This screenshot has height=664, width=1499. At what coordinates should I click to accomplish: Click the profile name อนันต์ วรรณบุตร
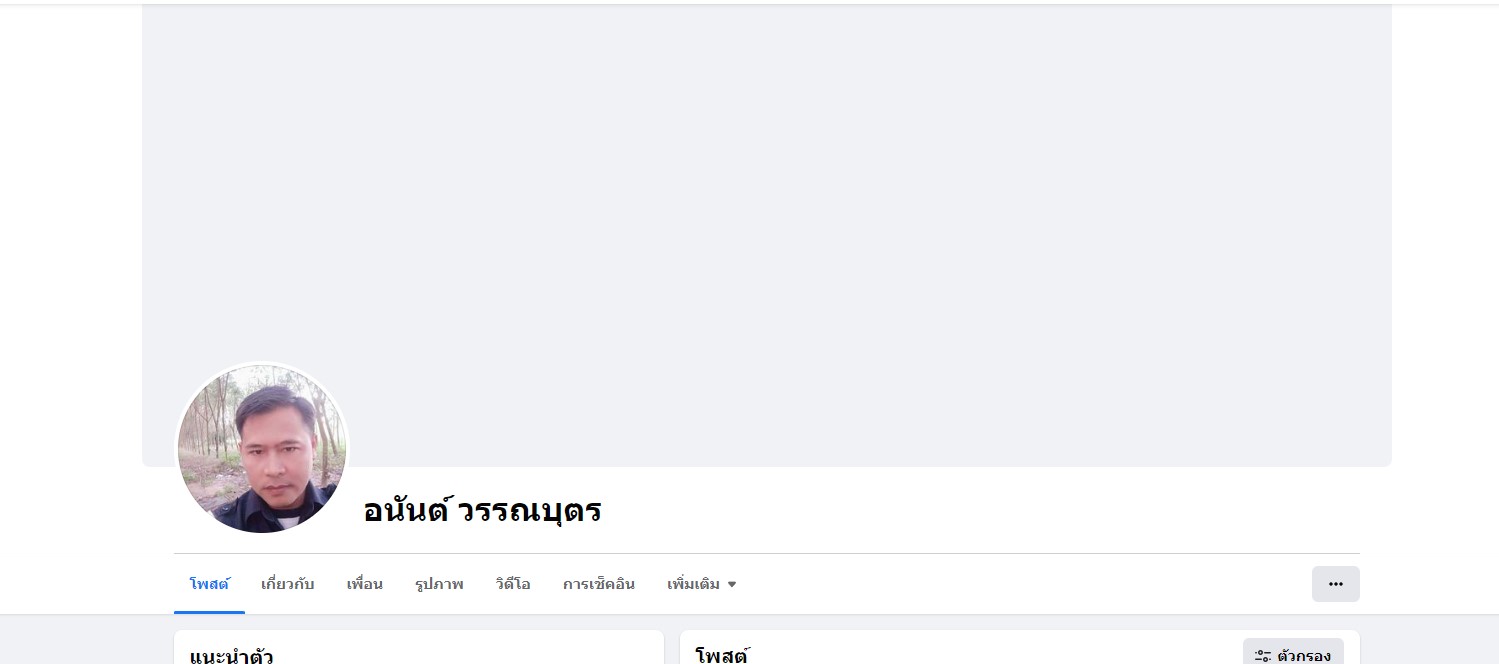pos(482,511)
